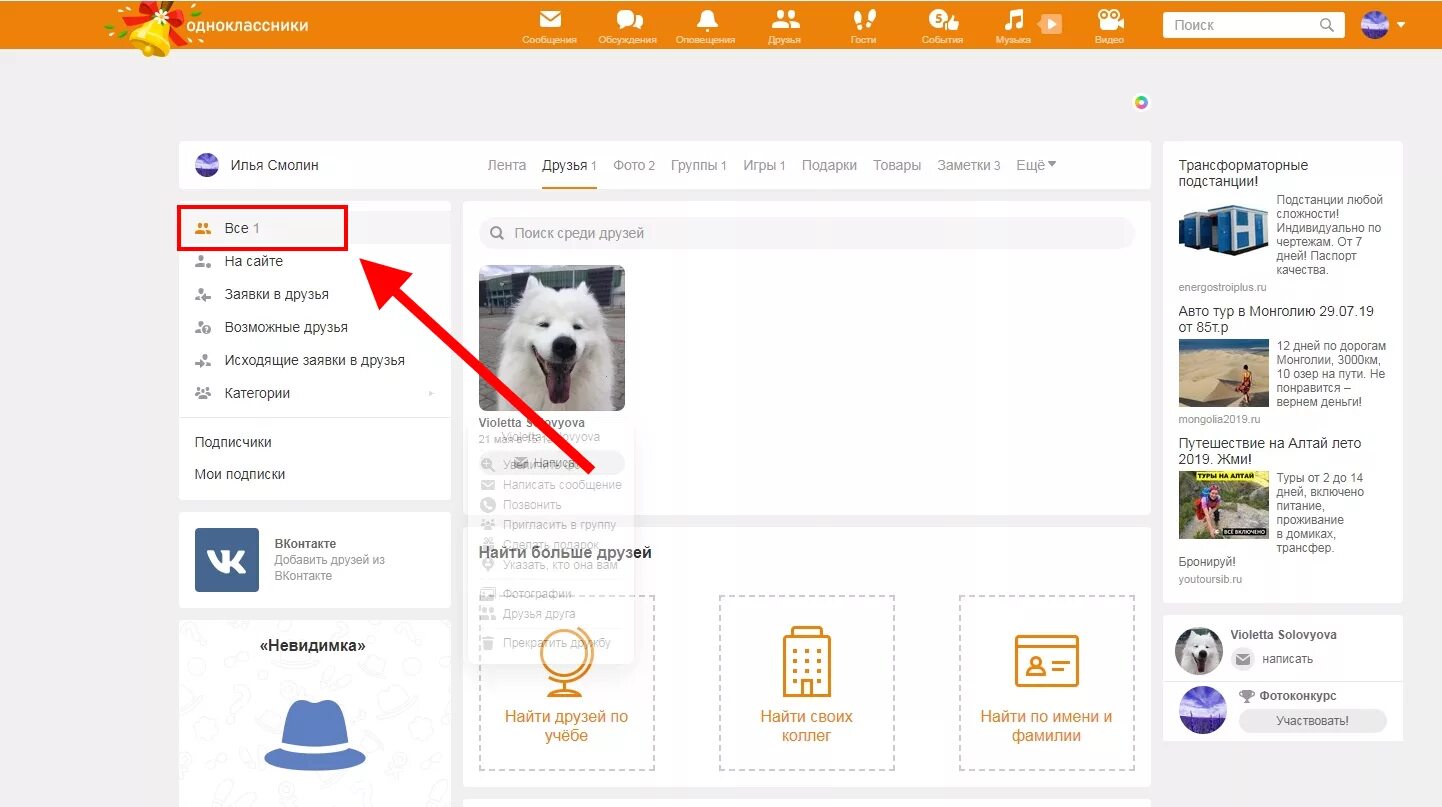This screenshot has height=807, width=1442.
Task: Open energostroiplus.ru link
Action: tap(1222, 287)
